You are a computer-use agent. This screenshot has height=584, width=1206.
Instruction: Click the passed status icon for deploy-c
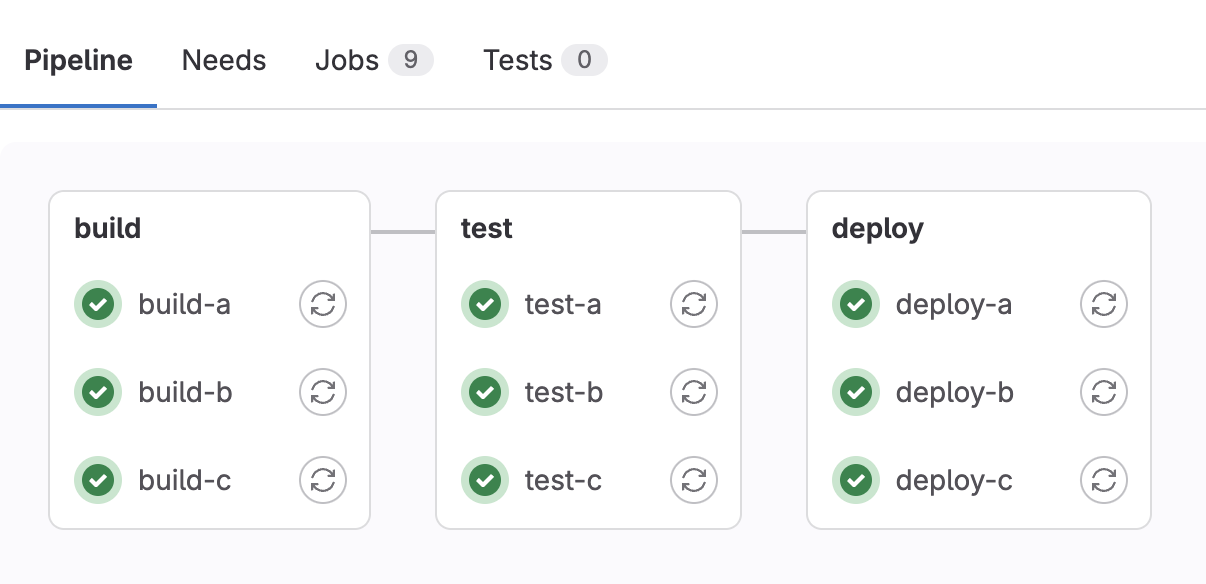point(856,480)
